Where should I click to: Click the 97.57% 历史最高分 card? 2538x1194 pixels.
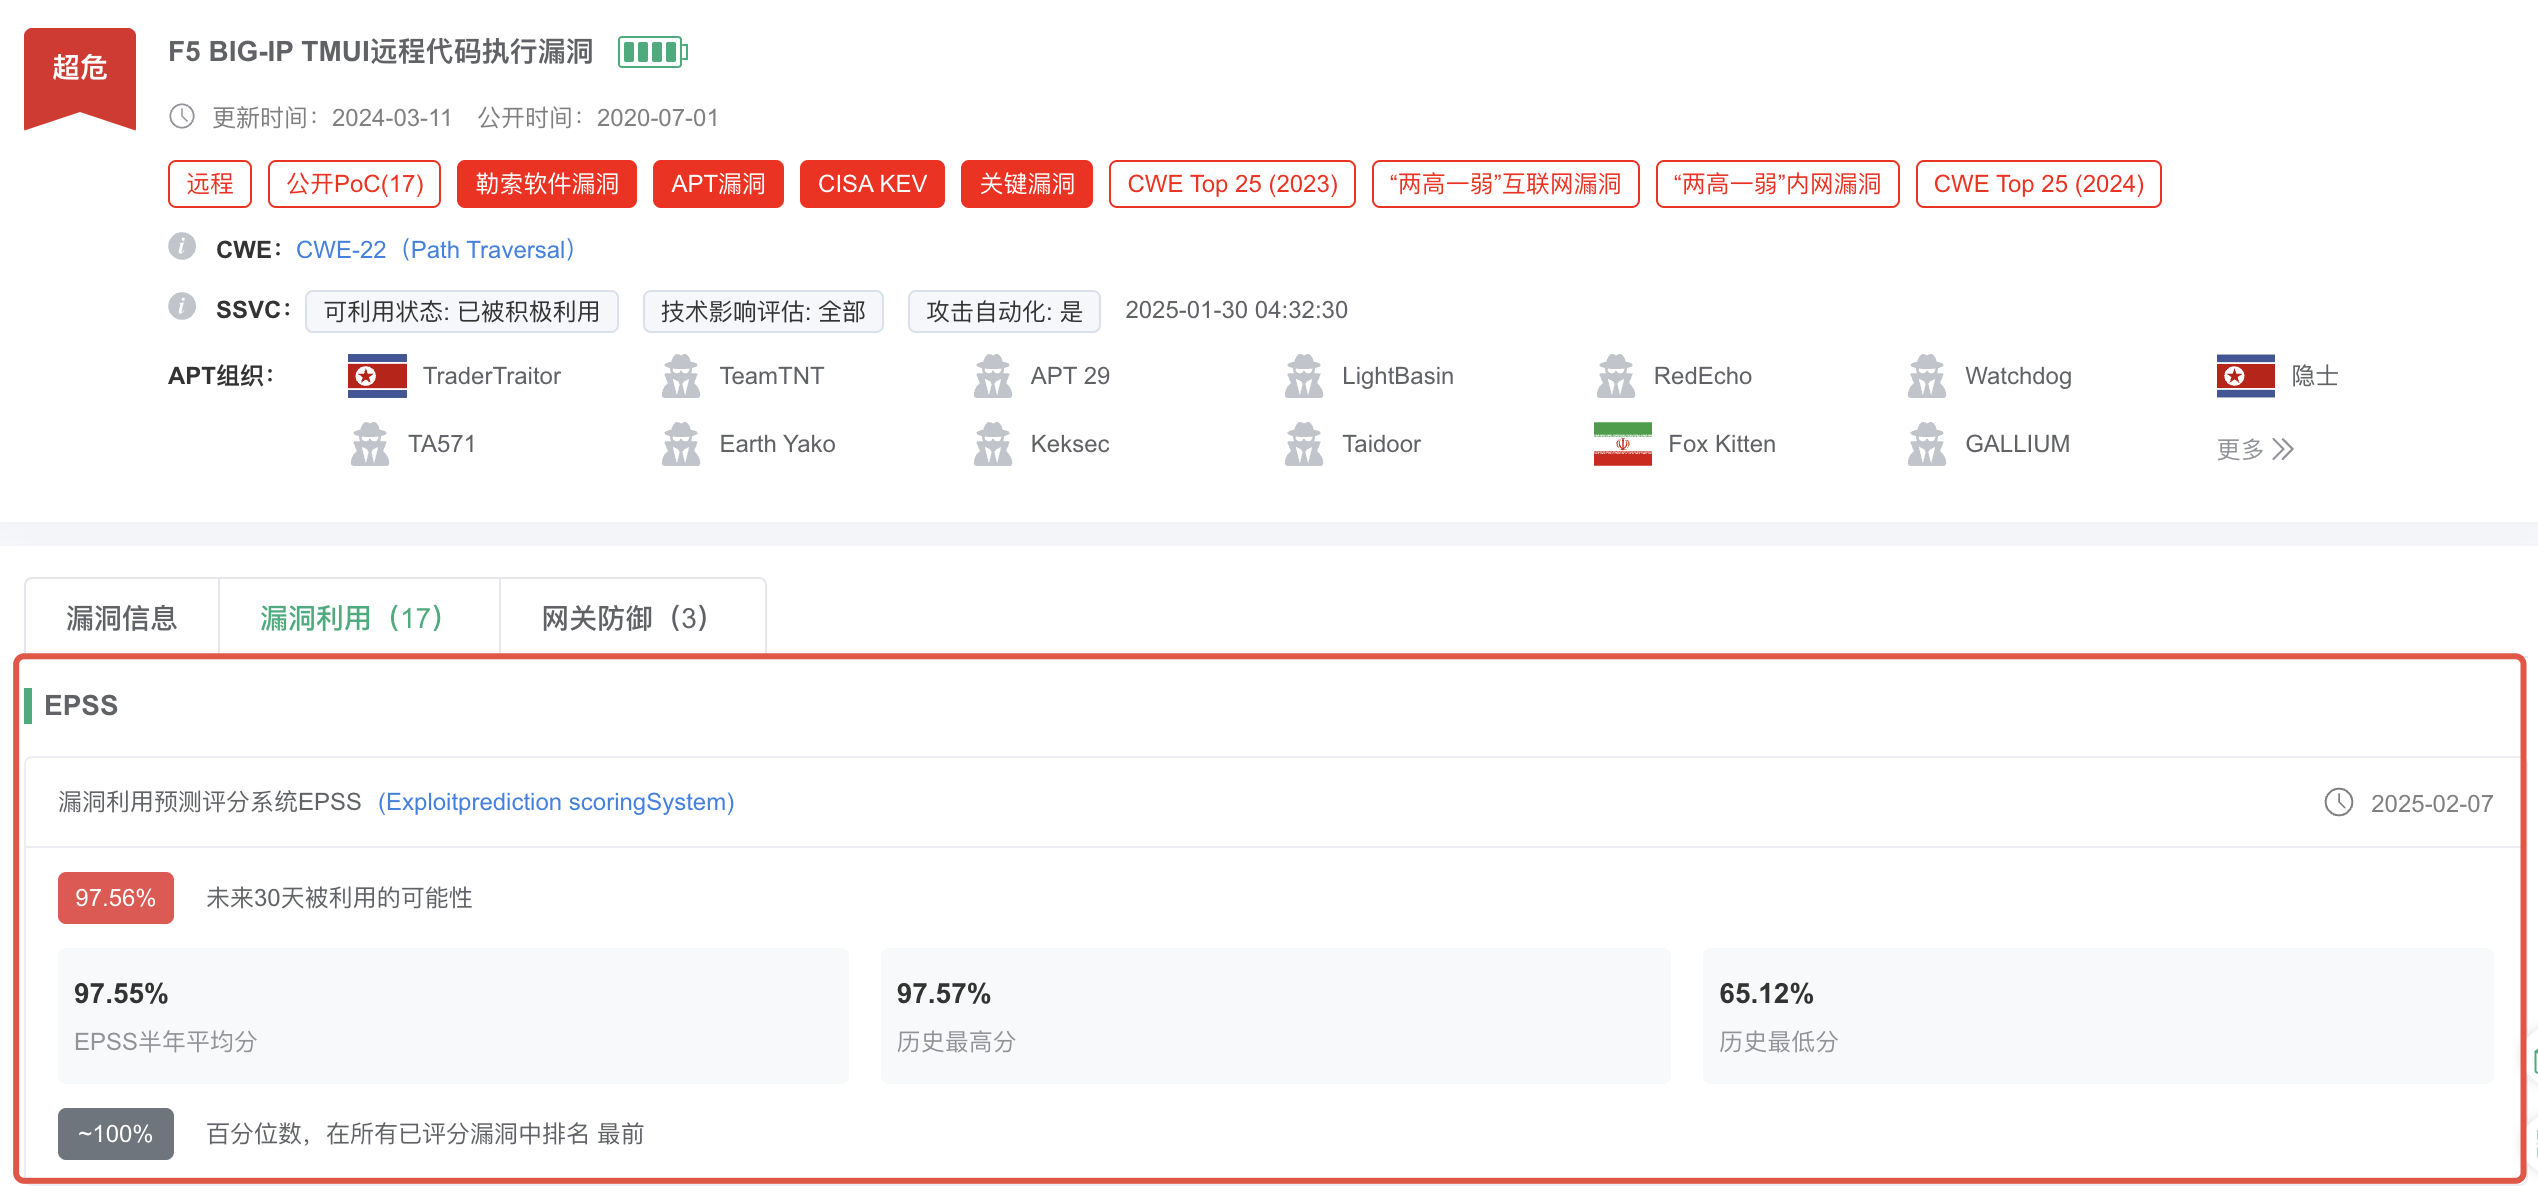pyautogui.click(x=1275, y=1015)
